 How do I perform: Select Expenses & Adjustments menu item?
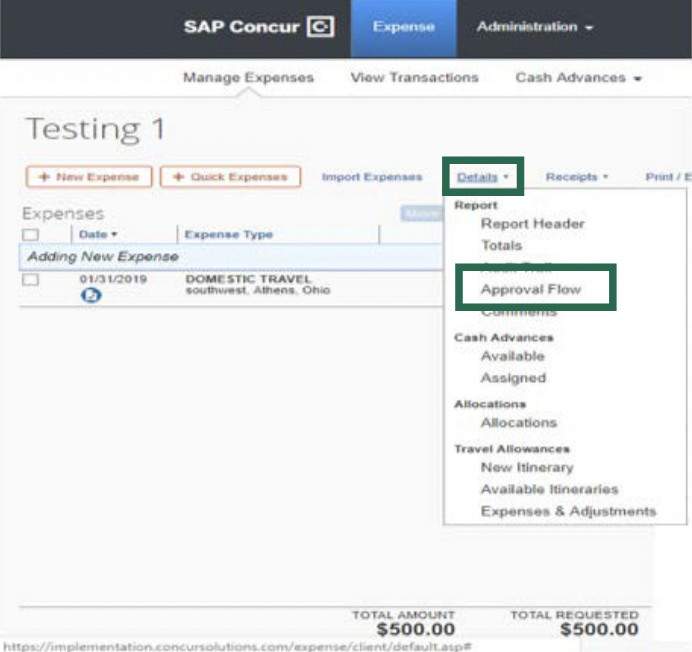[x=568, y=511]
